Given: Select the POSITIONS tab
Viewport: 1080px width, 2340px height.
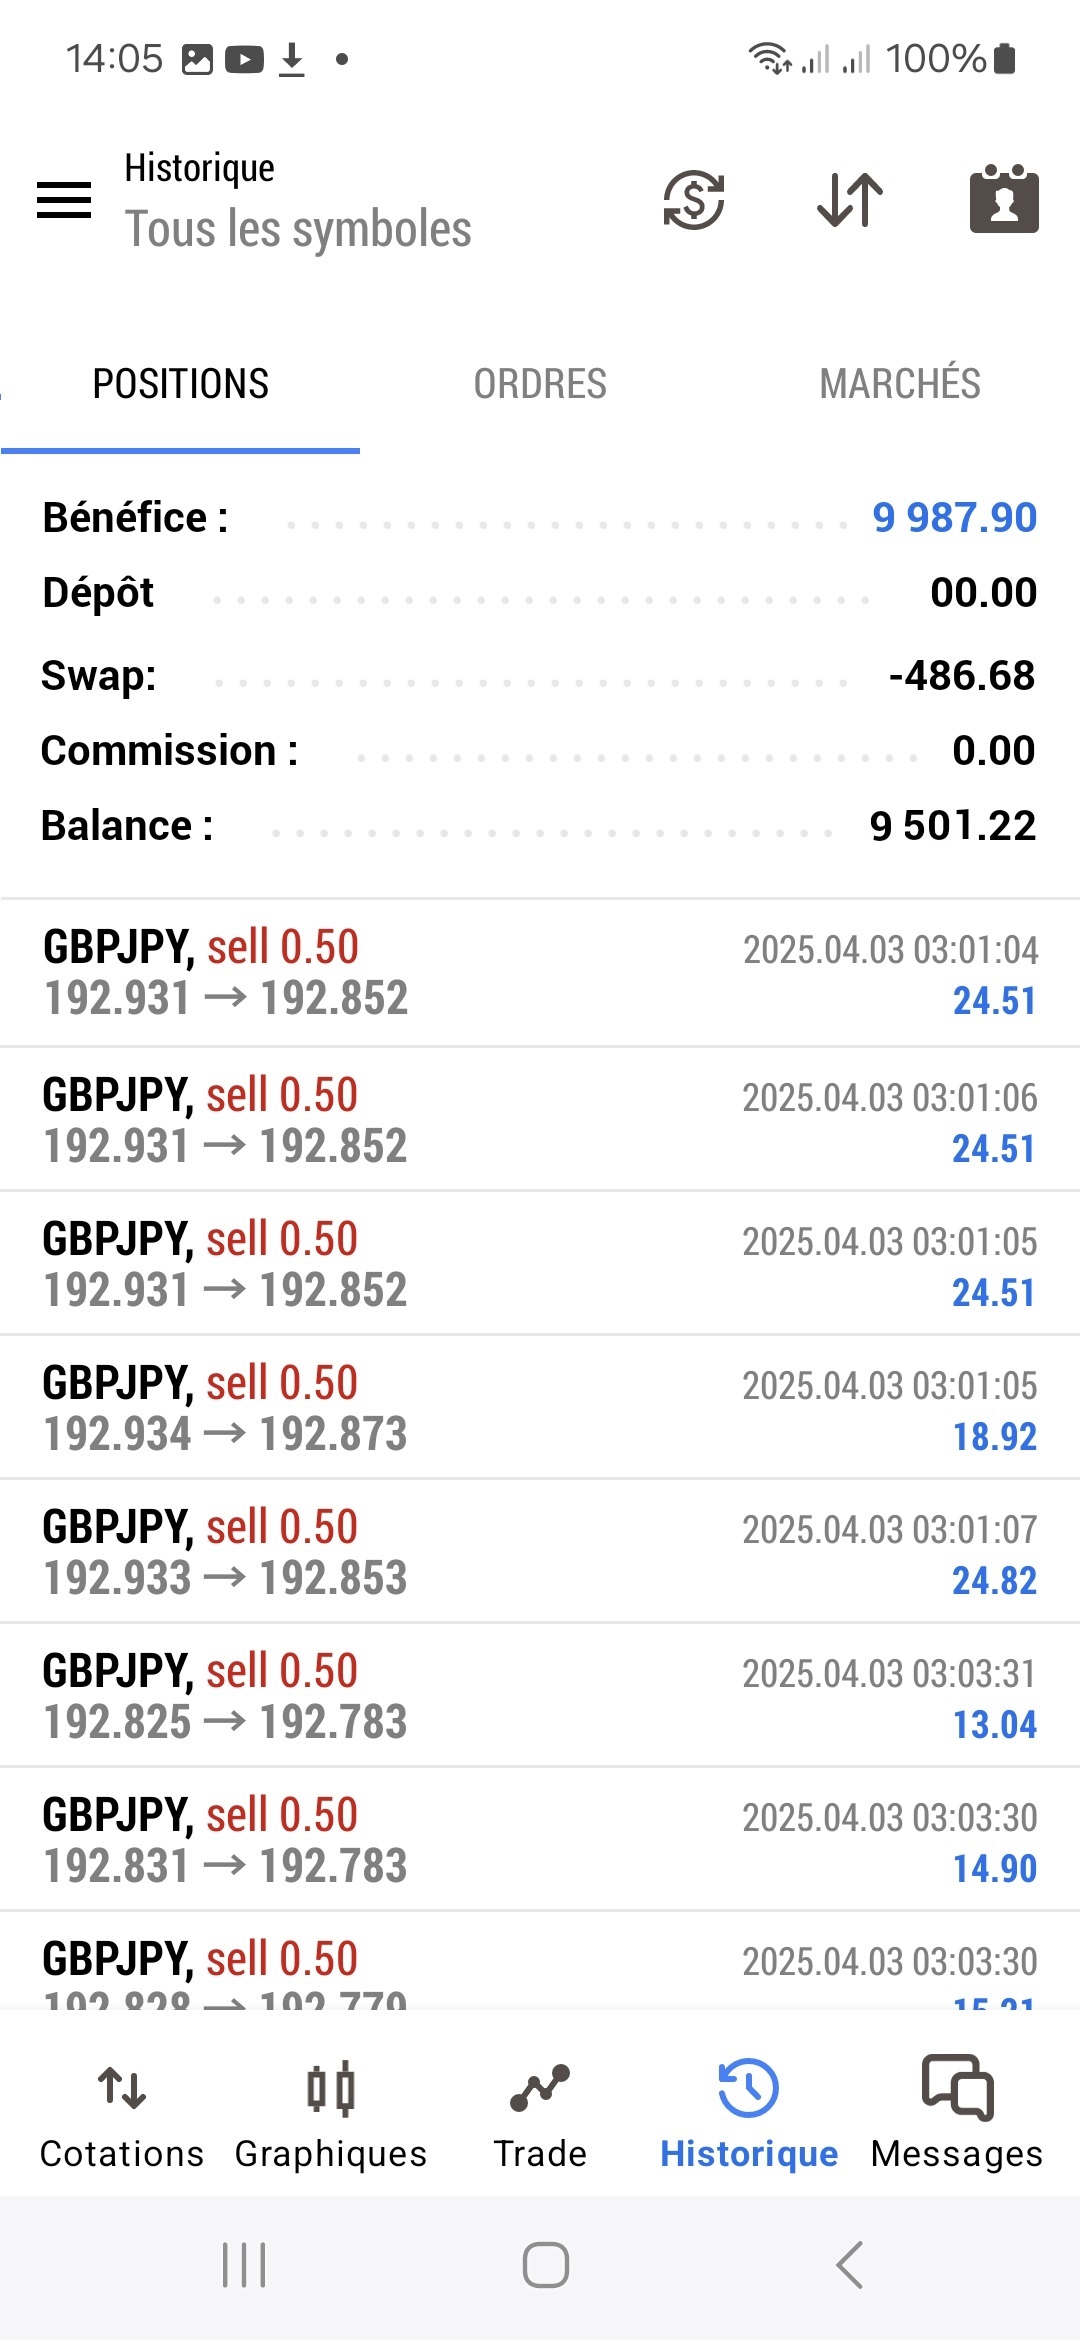Looking at the screenshot, I should (x=181, y=384).
